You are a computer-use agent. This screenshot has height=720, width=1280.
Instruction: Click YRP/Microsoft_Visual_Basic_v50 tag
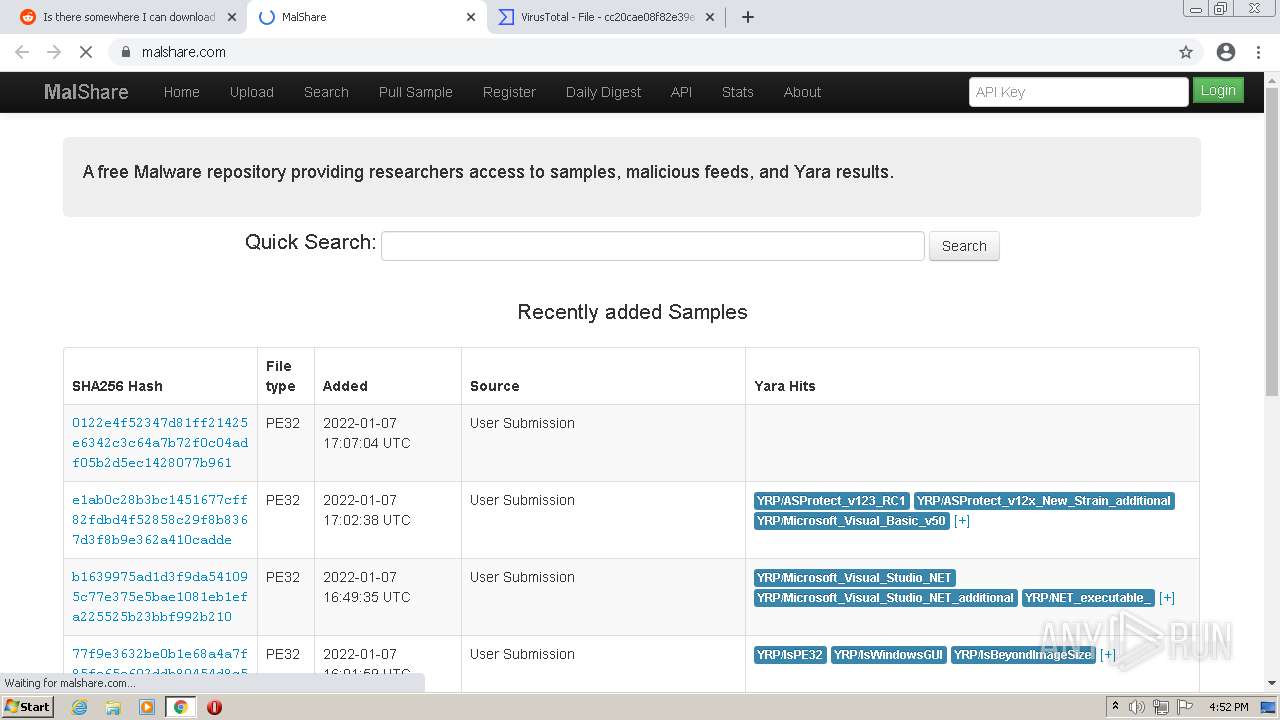tap(851, 521)
